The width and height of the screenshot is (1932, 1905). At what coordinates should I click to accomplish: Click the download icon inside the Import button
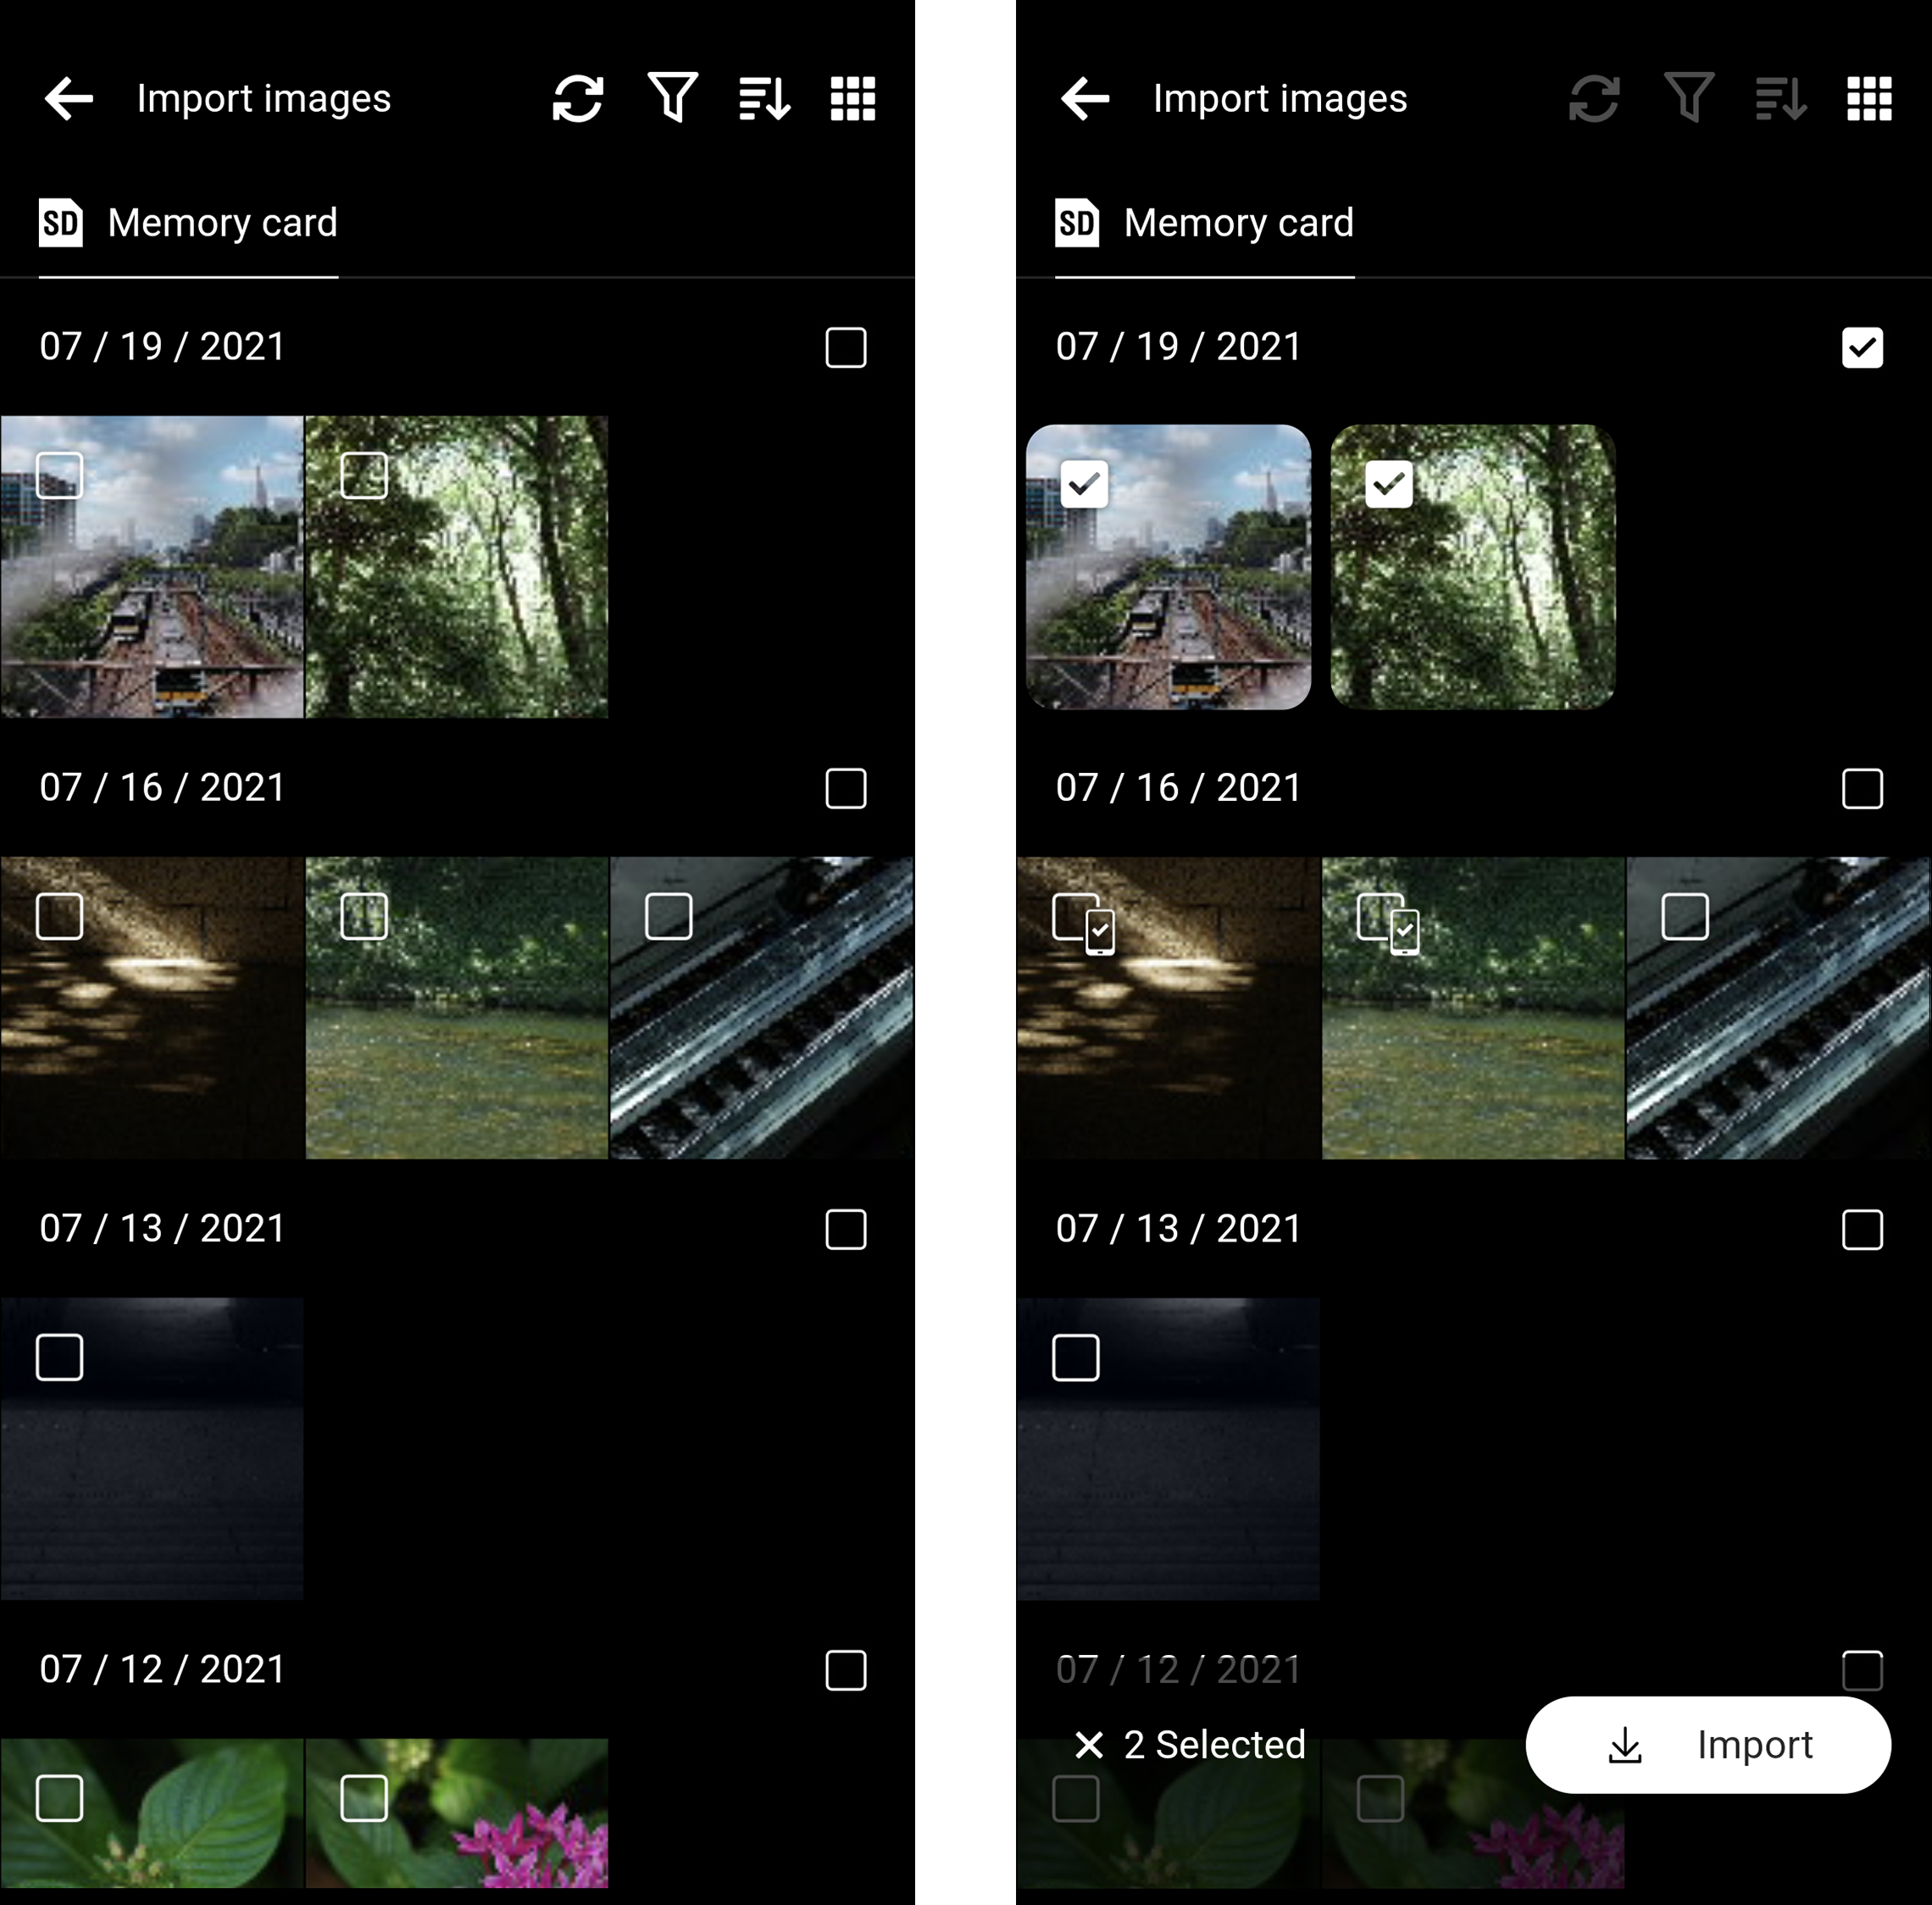coord(1627,1744)
